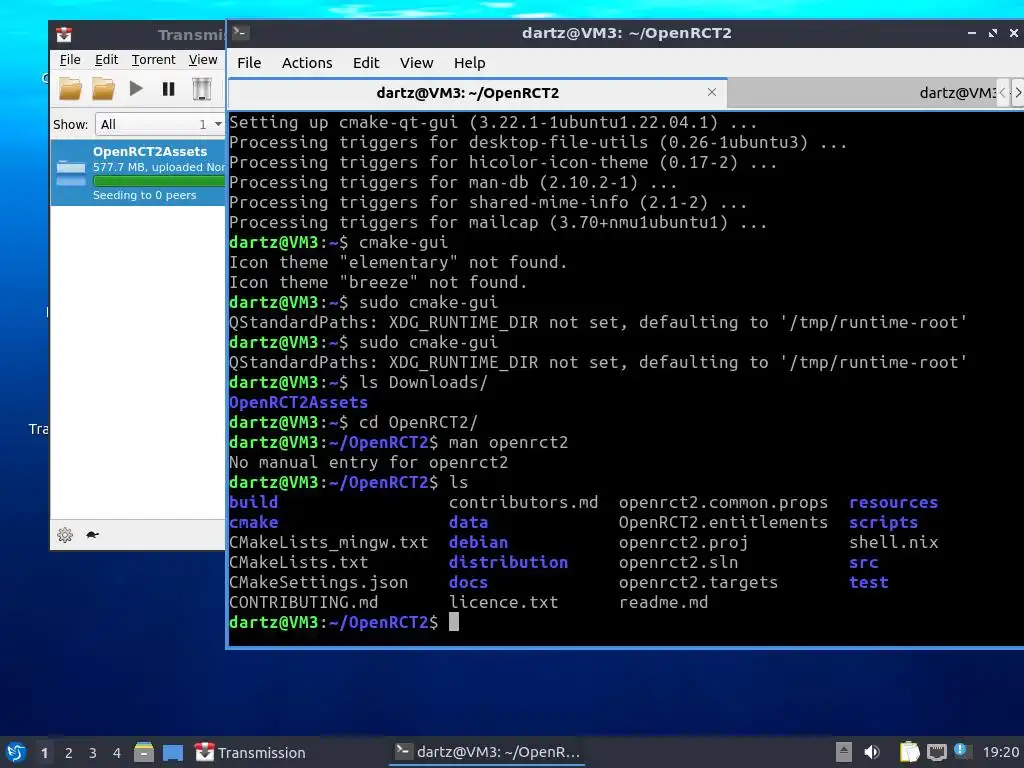This screenshot has height=768, width=1024.
Task: Click 'build' directory in ls output
Action: [253, 502]
